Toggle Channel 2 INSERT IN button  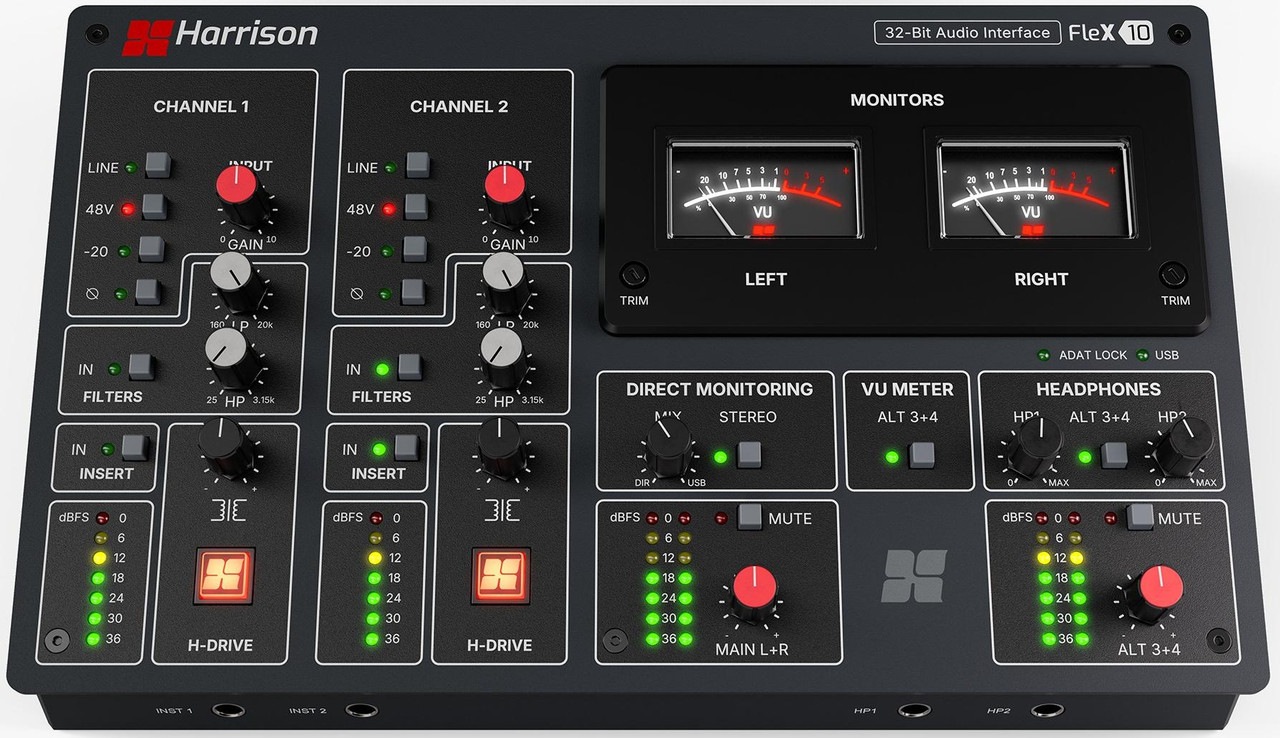407,447
